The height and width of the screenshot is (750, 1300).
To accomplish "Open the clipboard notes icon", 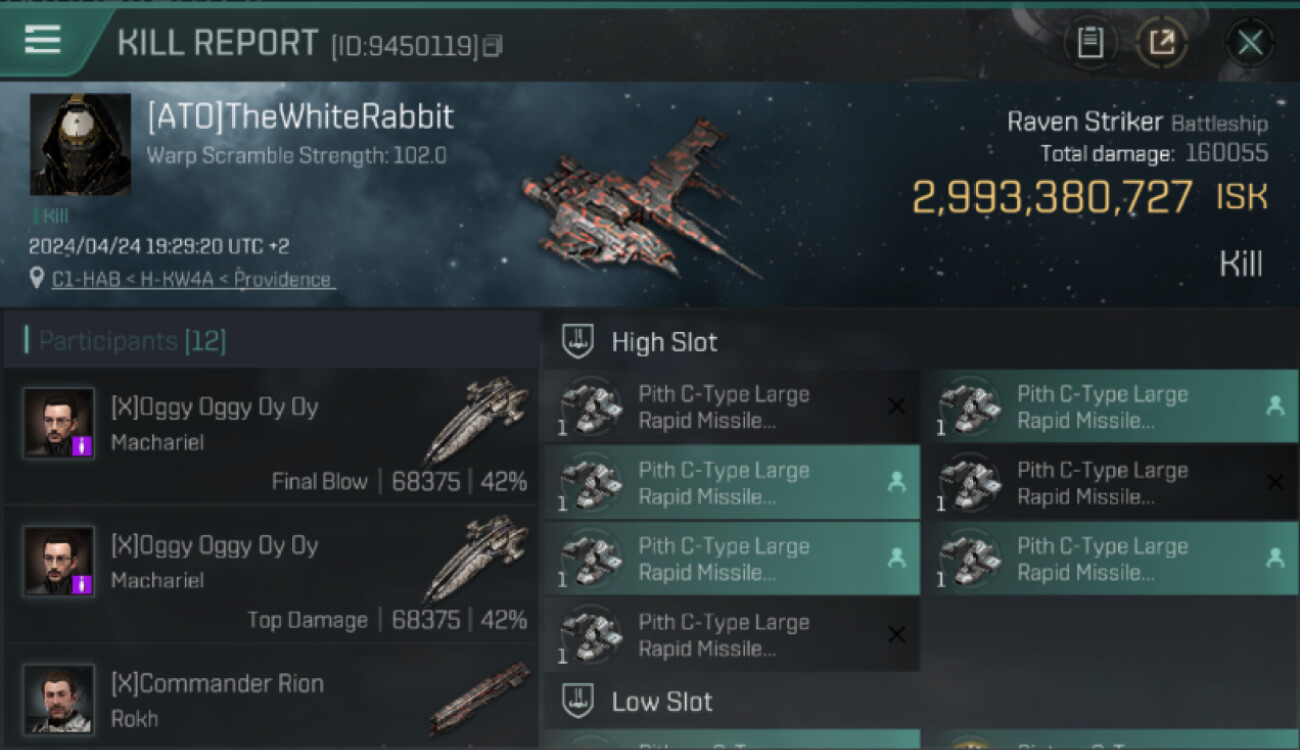I will [x=1089, y=43].
